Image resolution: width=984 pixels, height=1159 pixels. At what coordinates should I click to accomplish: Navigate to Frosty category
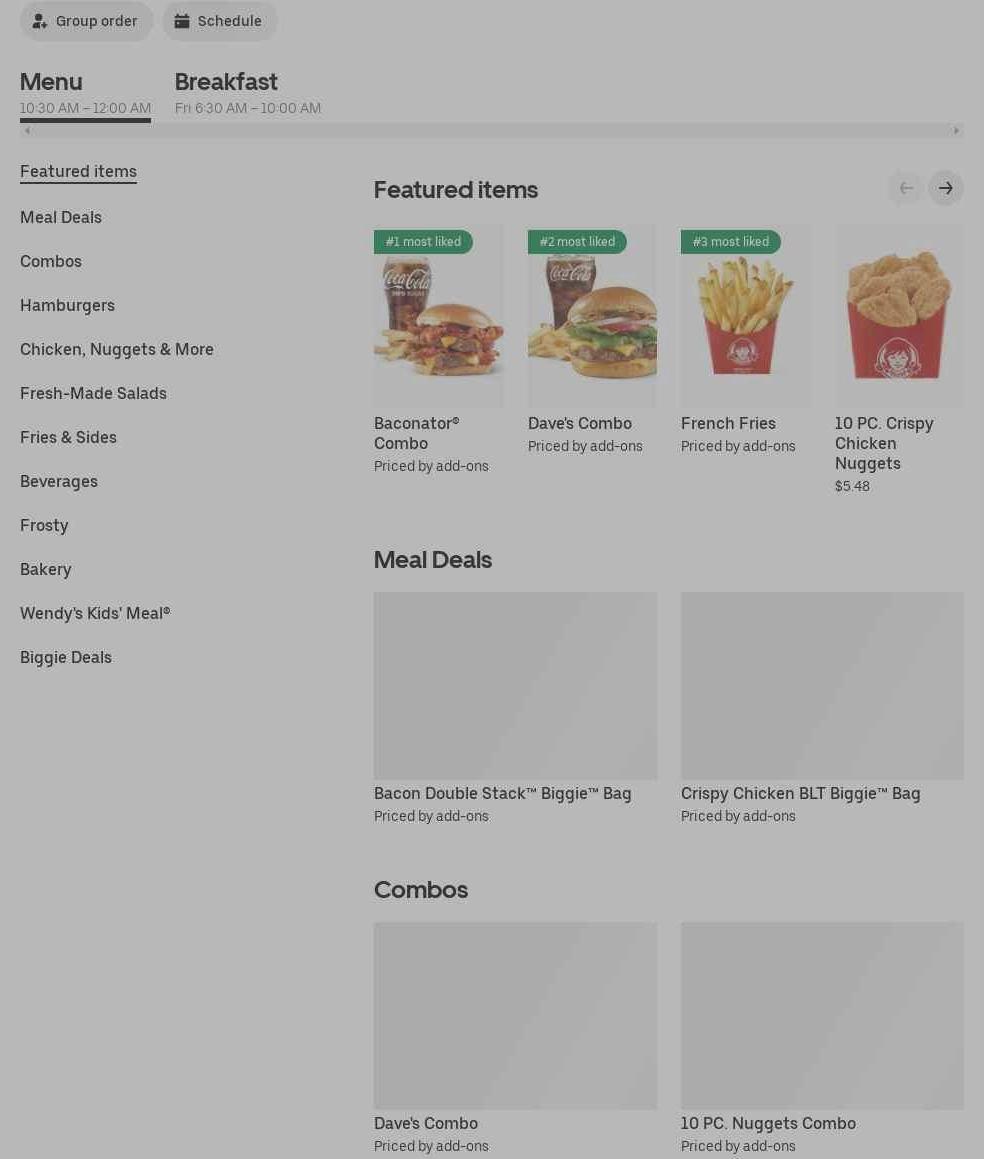point(44,526)
